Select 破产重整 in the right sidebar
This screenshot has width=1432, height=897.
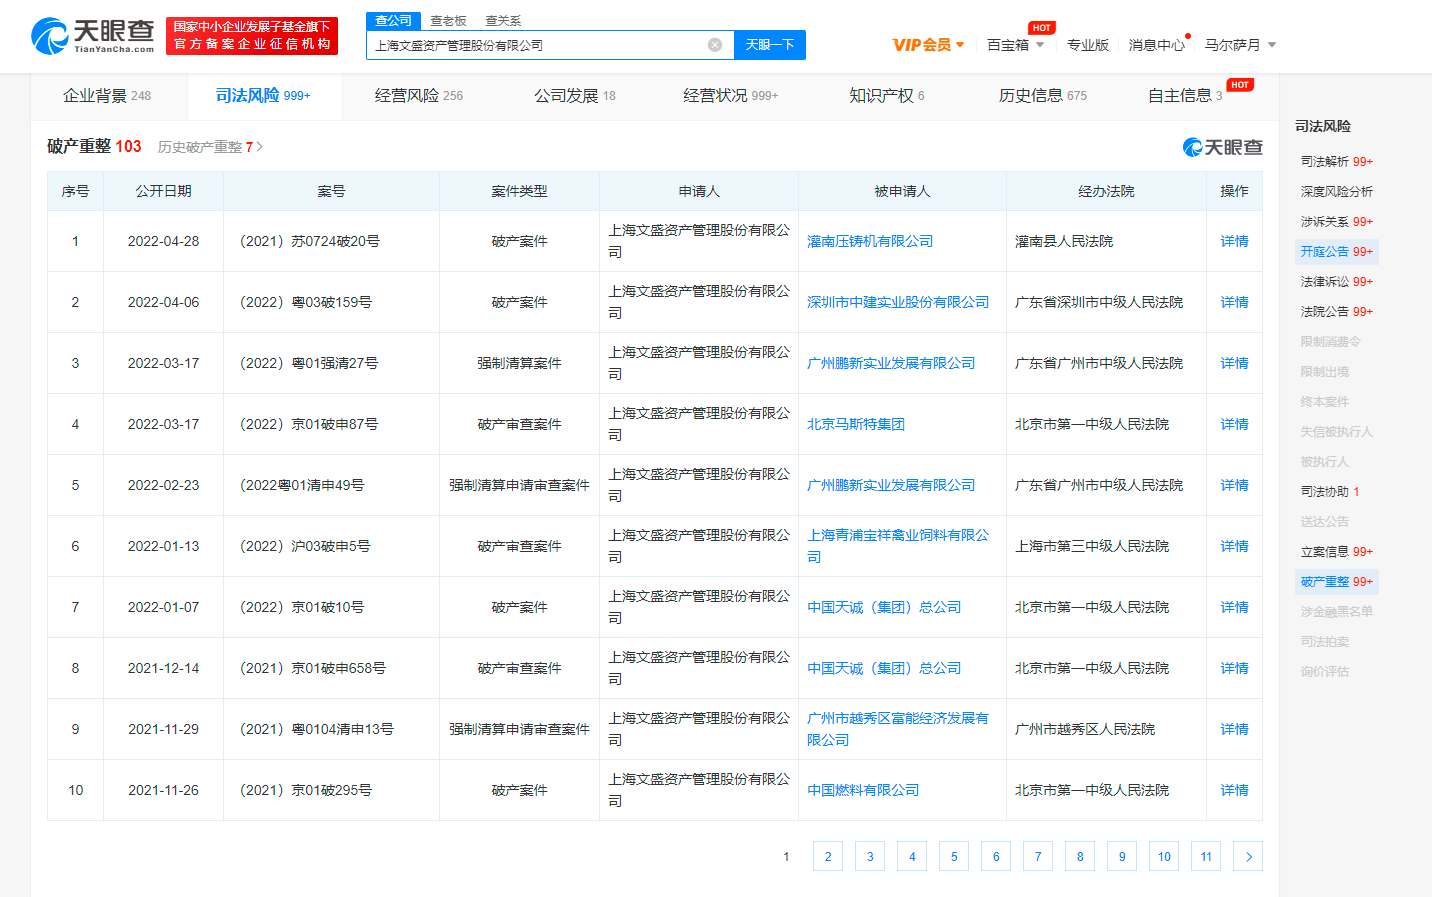(x=1337, y=581)
